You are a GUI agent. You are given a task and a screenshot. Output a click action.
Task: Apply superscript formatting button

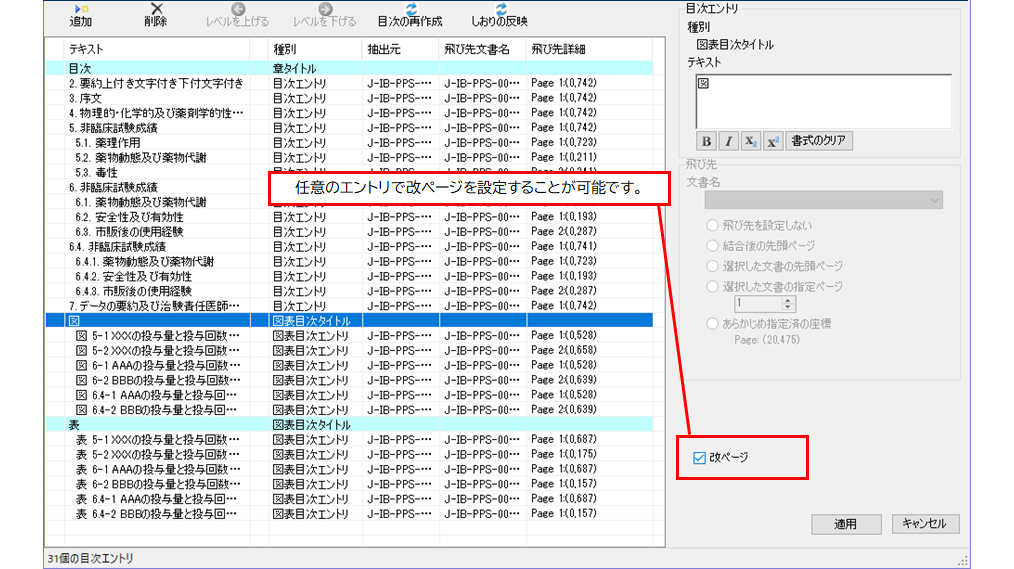[x=772, y=141]
